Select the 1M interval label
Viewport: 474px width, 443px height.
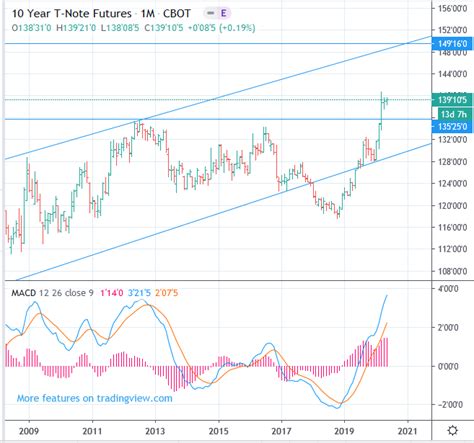(147, 14)
